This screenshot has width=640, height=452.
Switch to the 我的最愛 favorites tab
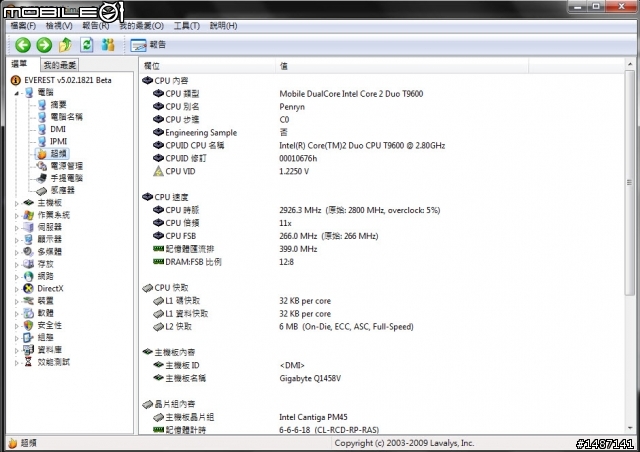tap(60, 65)
